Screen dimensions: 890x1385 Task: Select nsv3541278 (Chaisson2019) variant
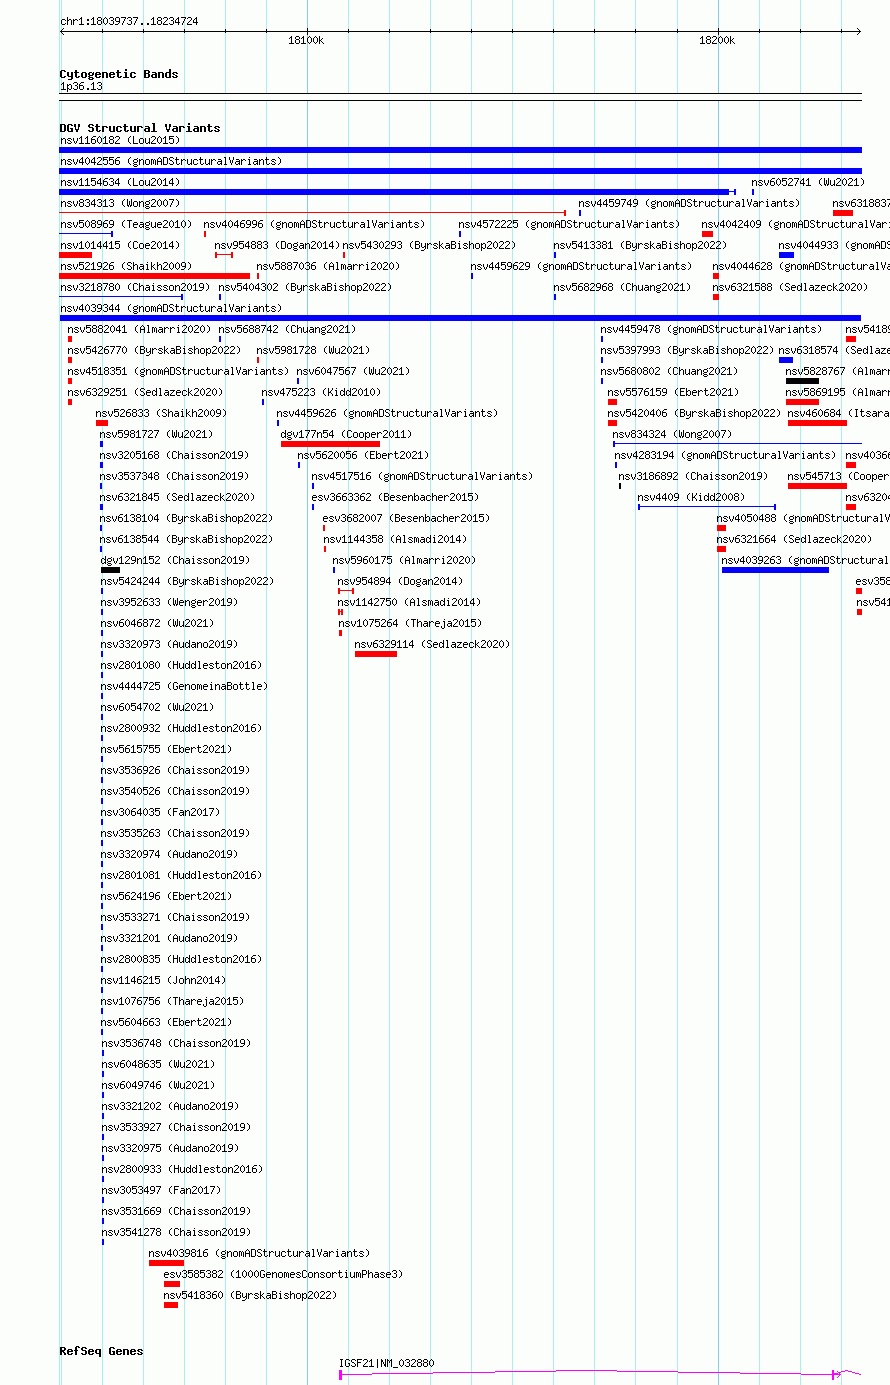(175, 1232)
